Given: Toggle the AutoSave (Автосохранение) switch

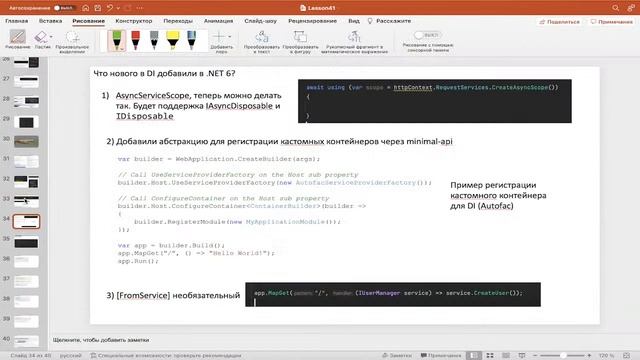Looking at the screenshot, I should tap(64, 8).
